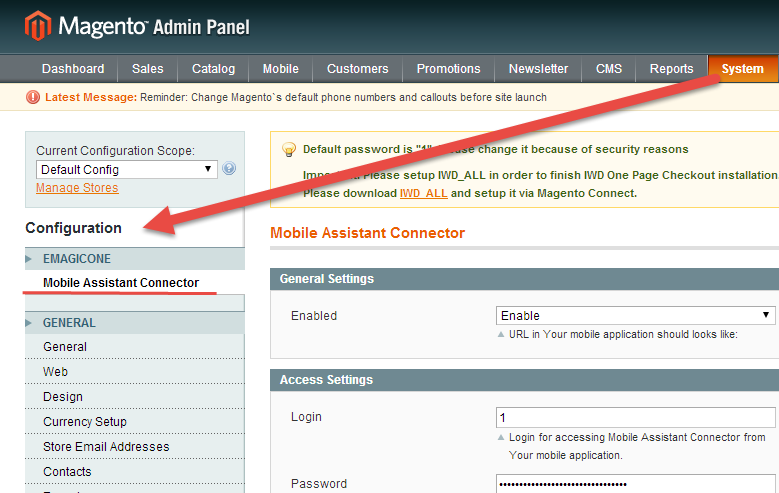Screen dimensions: 779x493
Task: Open the Default Config scope dropdown
Action: coord(127,169)
